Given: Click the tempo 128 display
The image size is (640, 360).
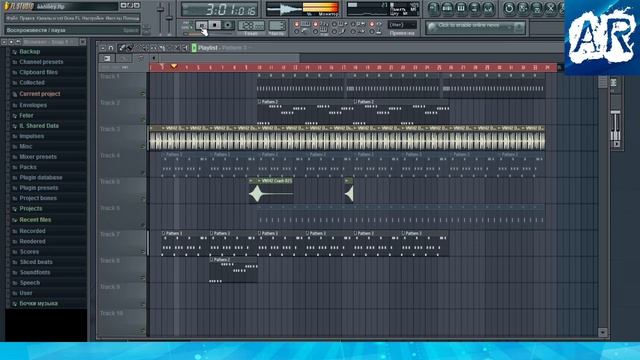Looking at the screenshot, I should (x=251, y=26).
